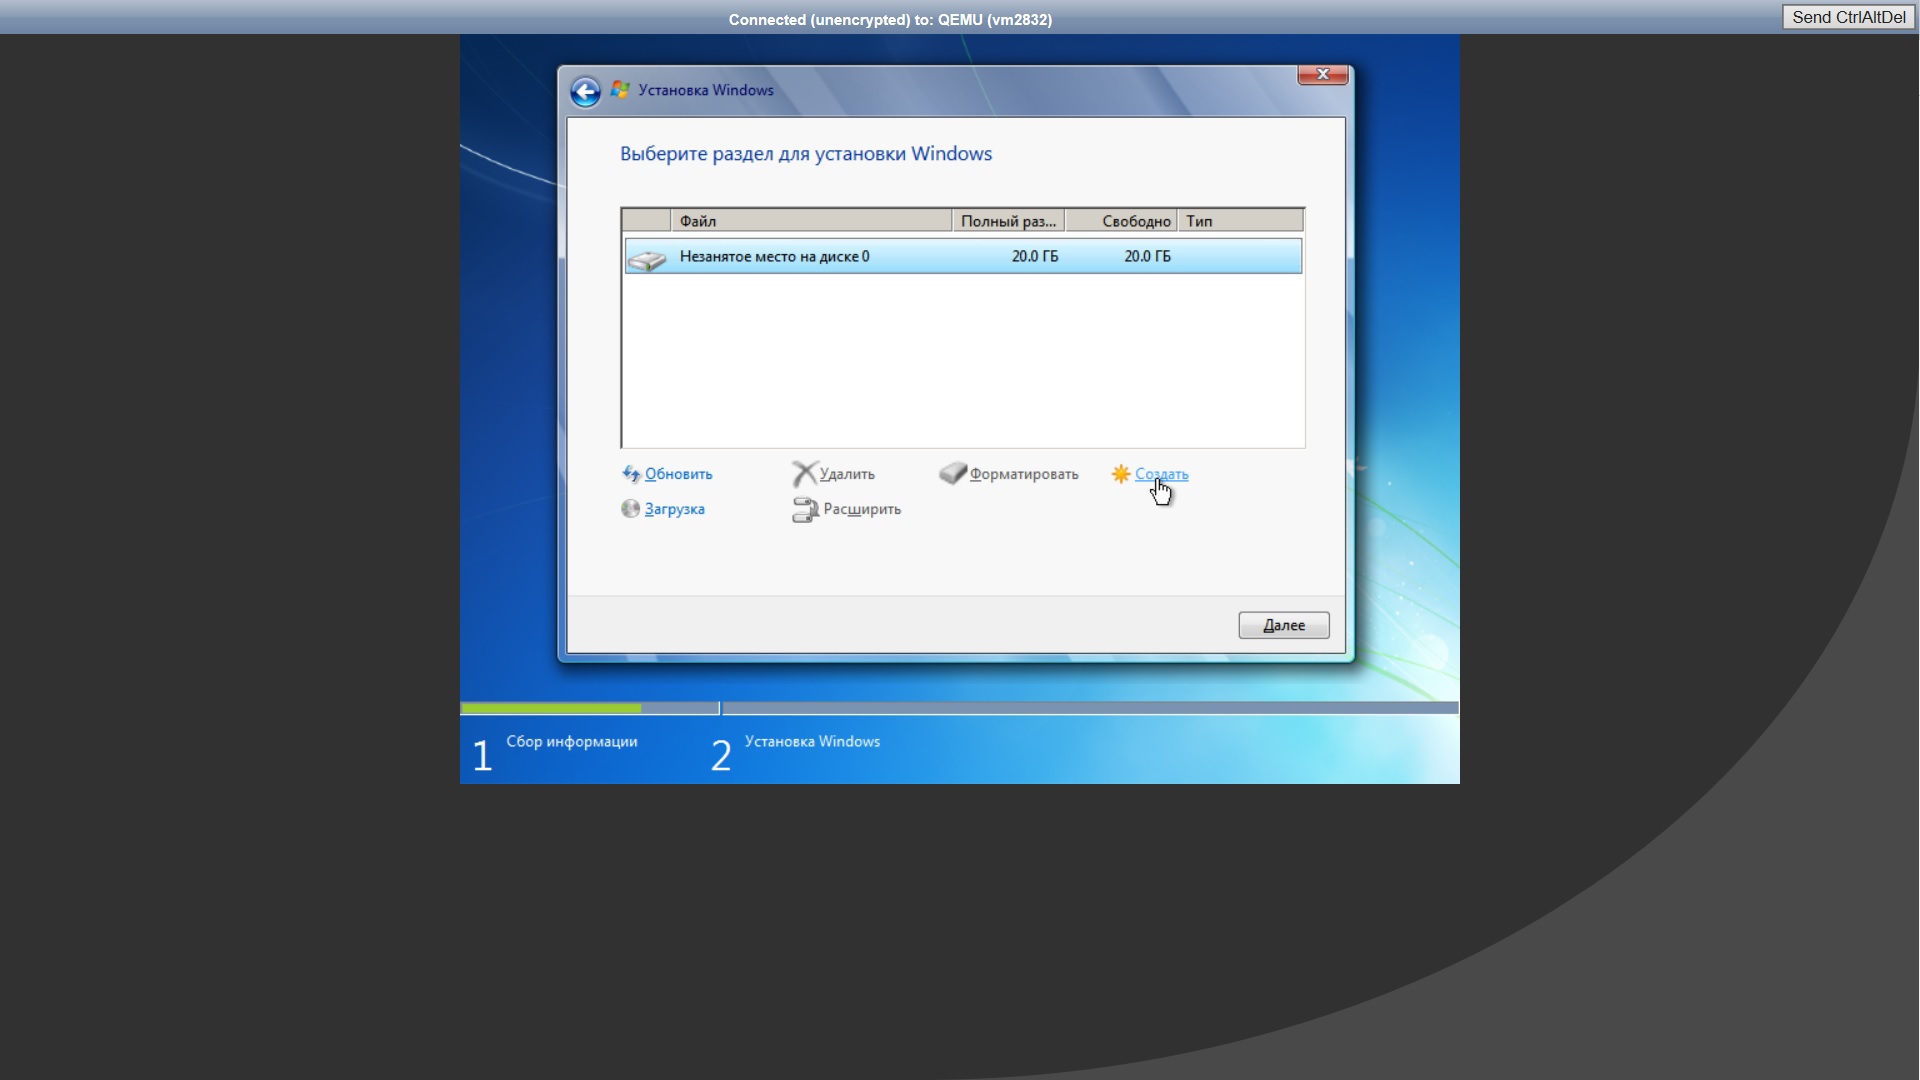1920x1080 pixels.
Task: Click the Расширить link text
Action: tap(862, 509)
